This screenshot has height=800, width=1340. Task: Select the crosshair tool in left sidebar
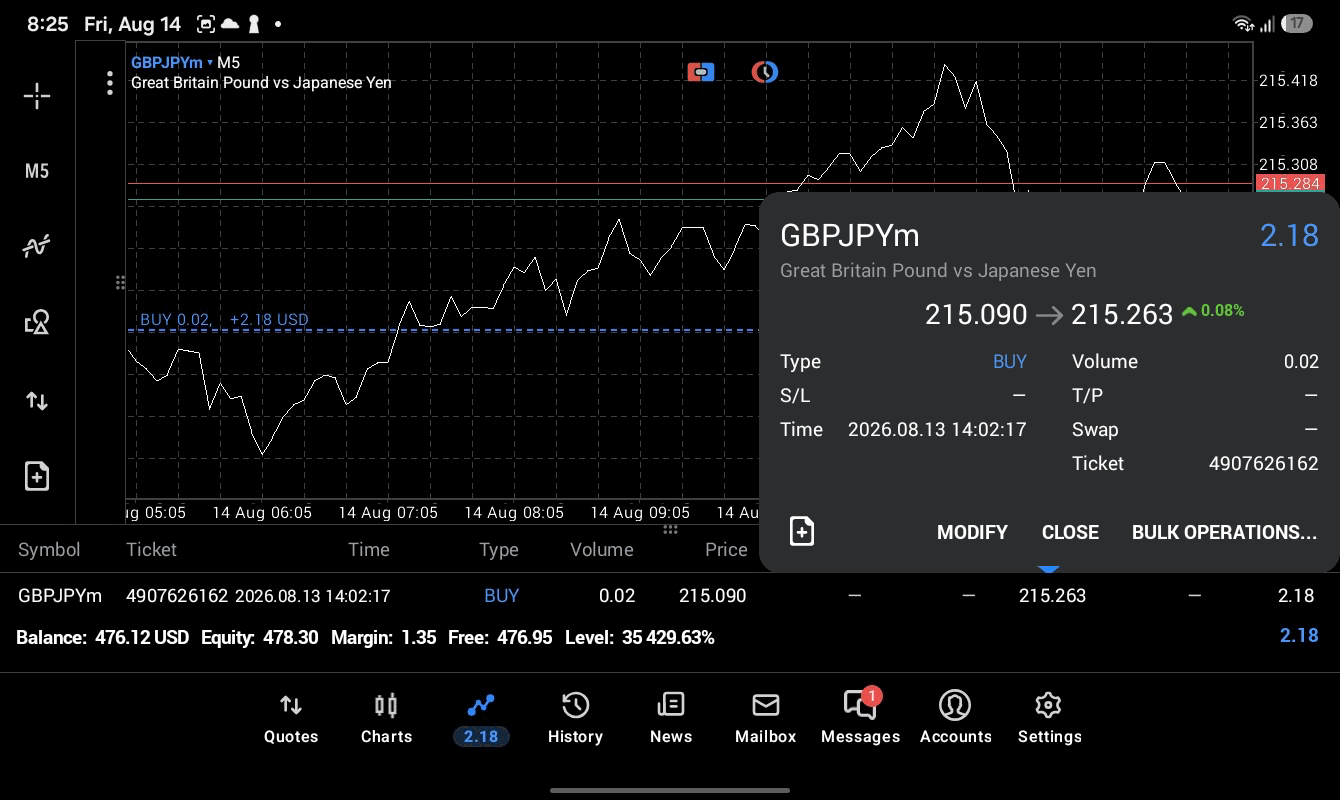coord(37,96)
